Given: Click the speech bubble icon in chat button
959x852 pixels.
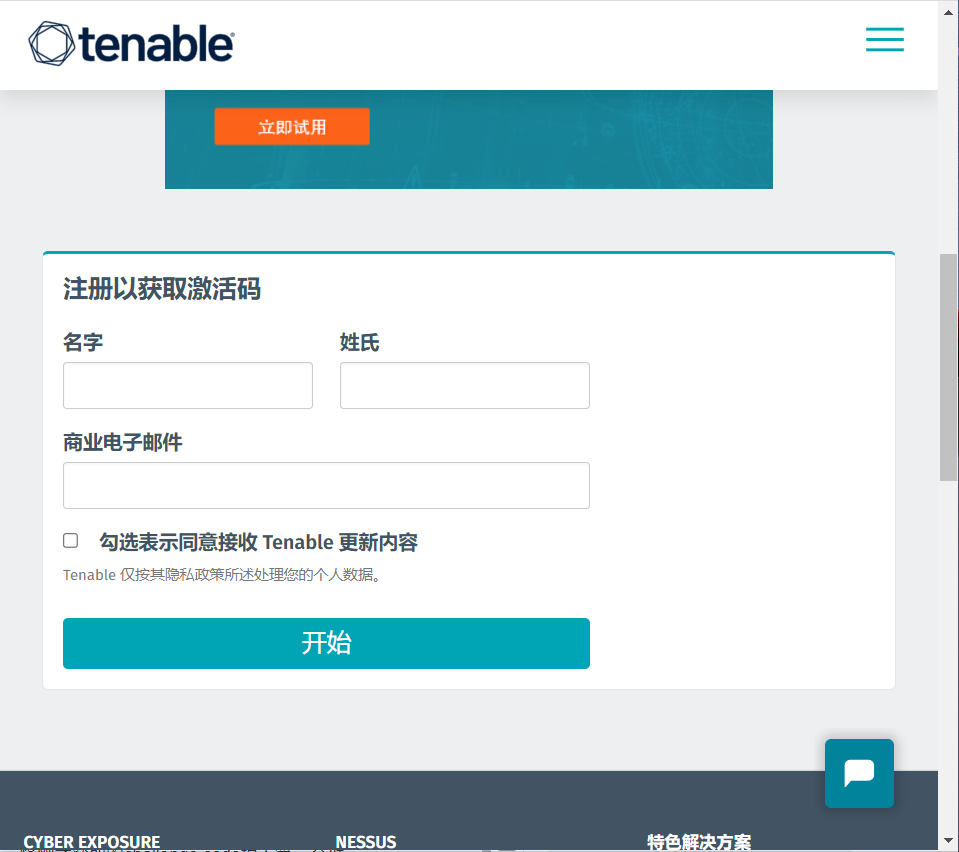Looking at the screenshot, I should coord(858,772).
